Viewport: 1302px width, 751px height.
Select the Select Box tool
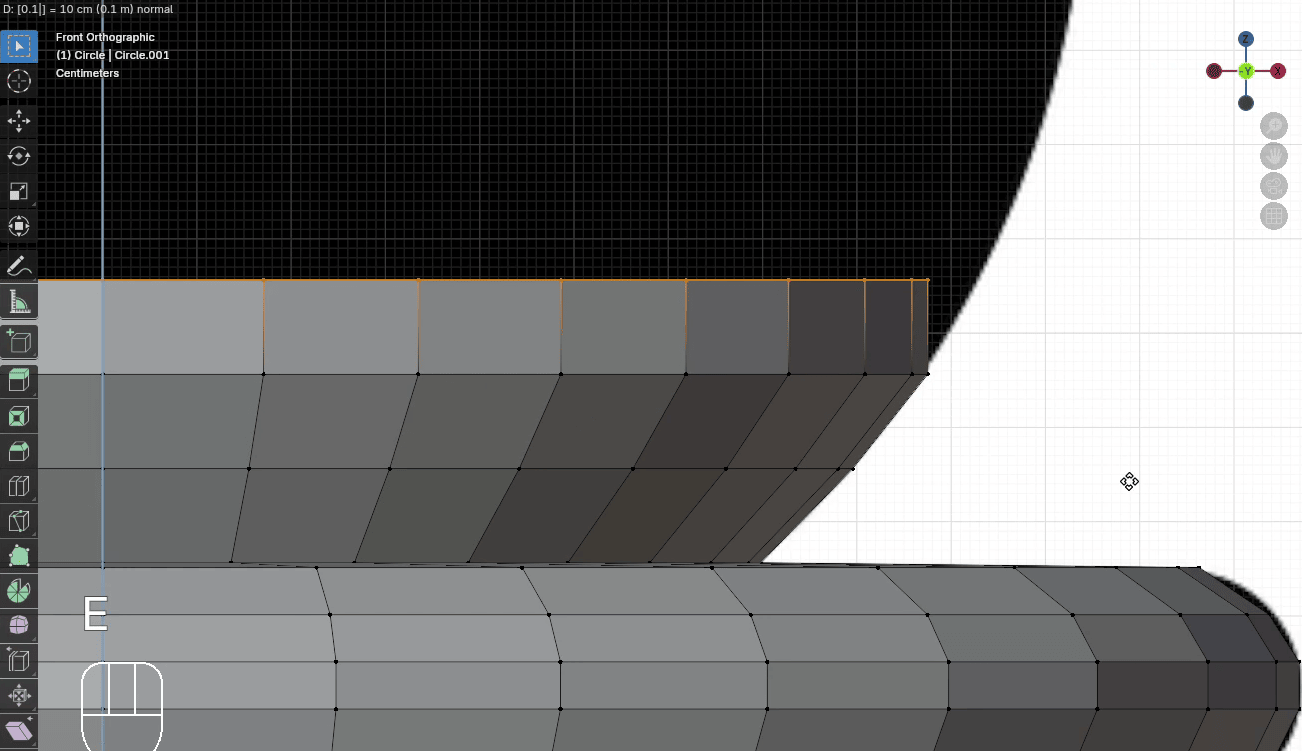click(x=19, y=47)
